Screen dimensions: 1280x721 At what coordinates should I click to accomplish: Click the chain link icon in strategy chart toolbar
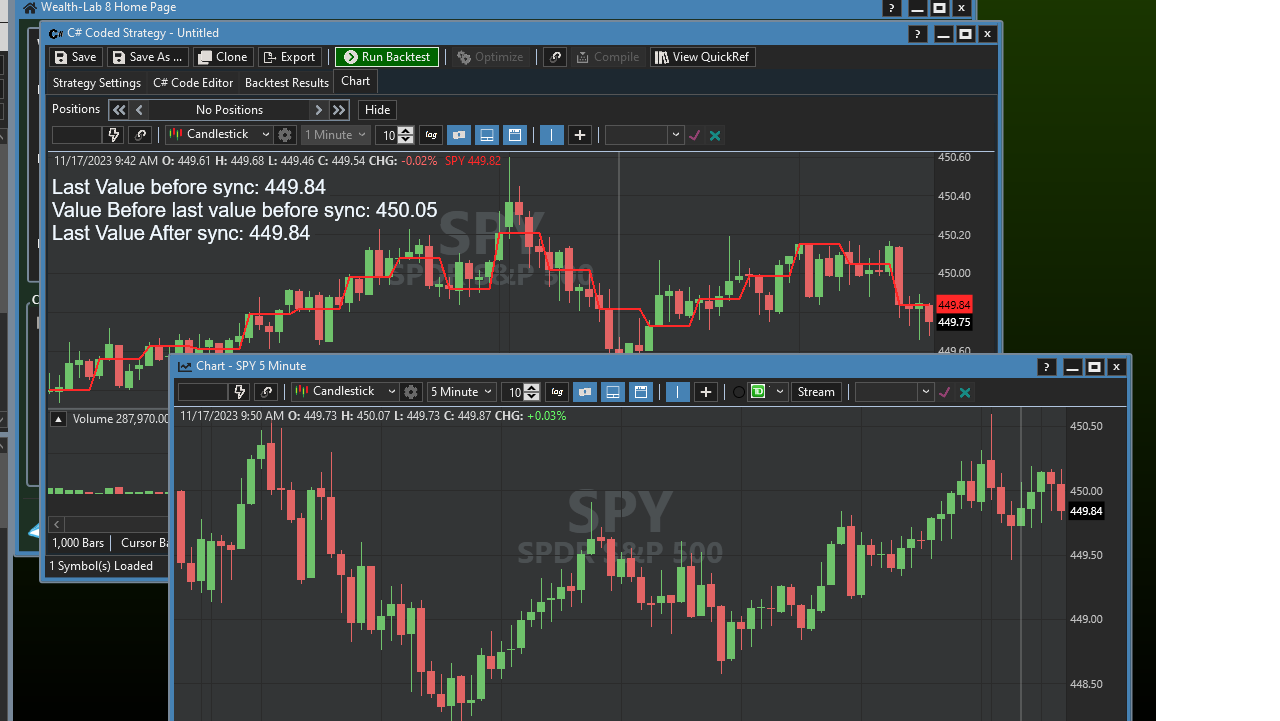coord(140,135)
